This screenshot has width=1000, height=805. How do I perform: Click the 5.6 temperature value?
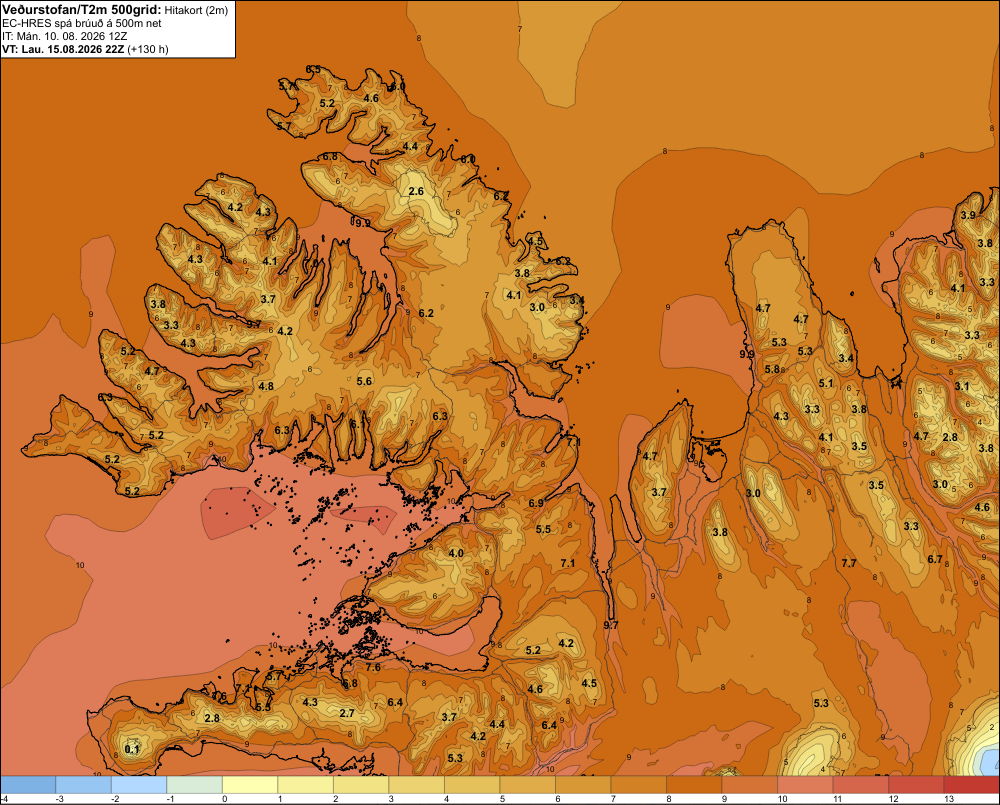tap(364, 381)
